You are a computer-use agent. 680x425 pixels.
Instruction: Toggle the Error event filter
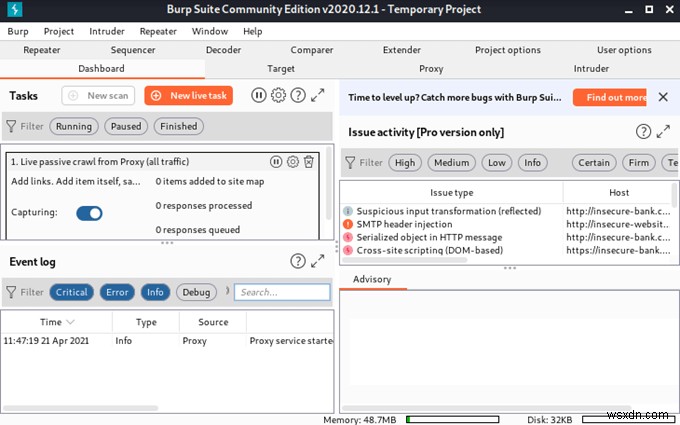pyautogui.click(x=117, y=292)
